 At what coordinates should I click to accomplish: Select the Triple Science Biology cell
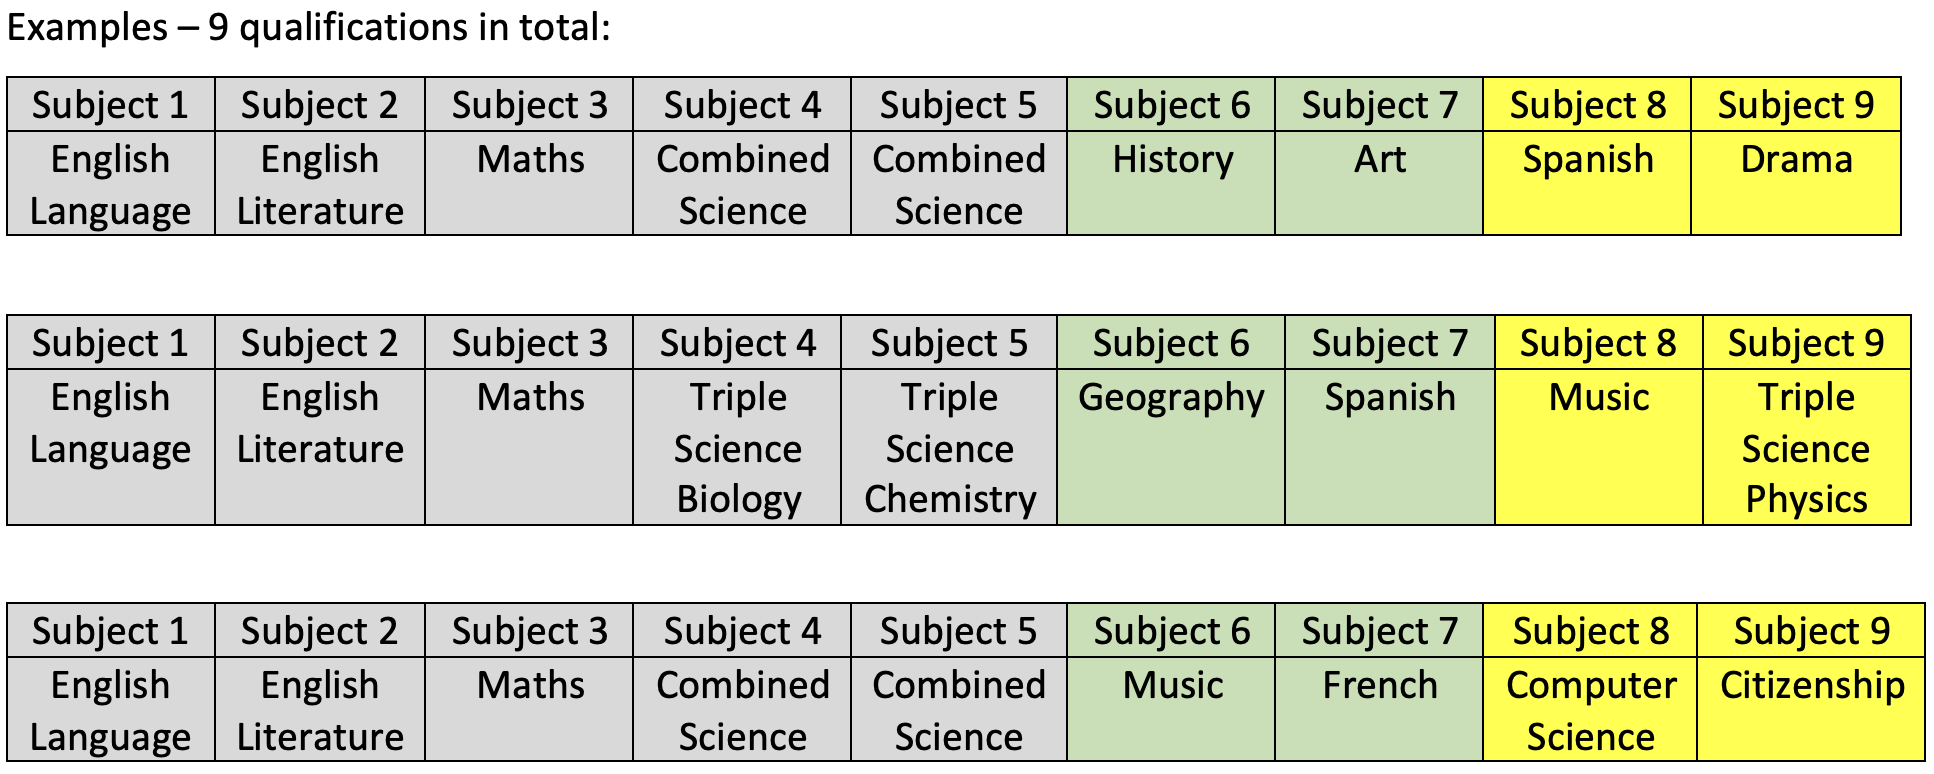(738, 448)
